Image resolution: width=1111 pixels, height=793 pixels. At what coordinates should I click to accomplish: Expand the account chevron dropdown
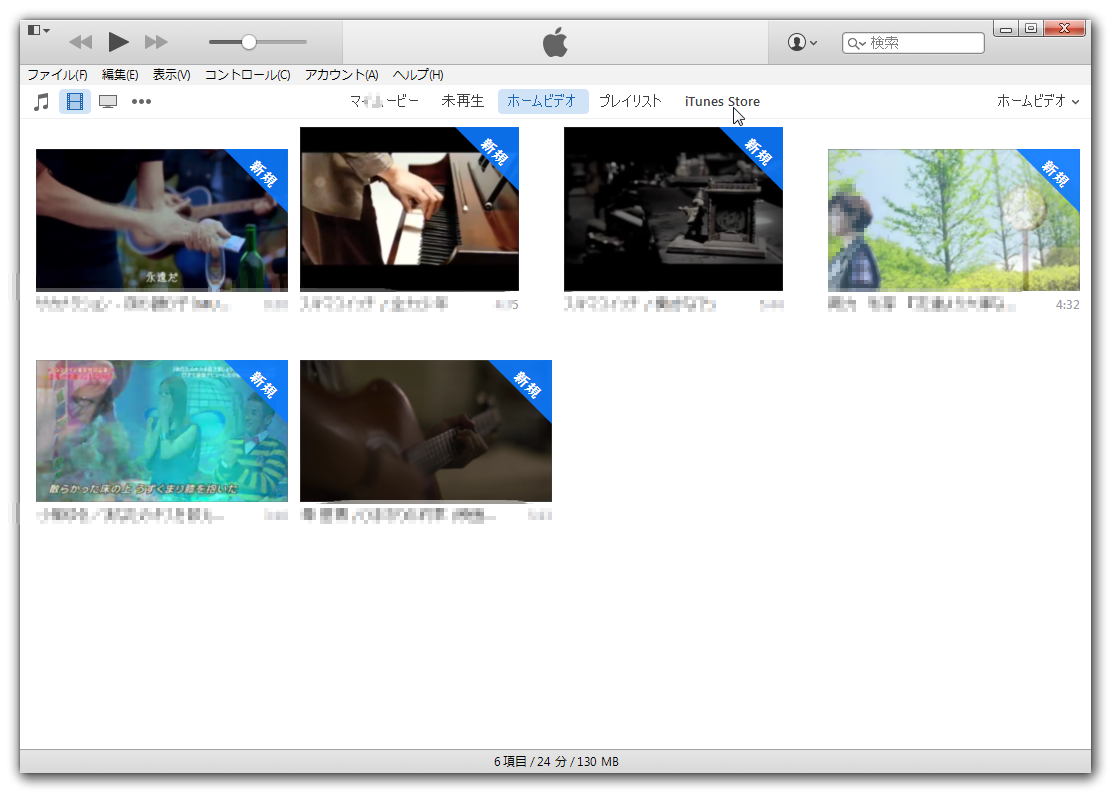tap(812, 42)
